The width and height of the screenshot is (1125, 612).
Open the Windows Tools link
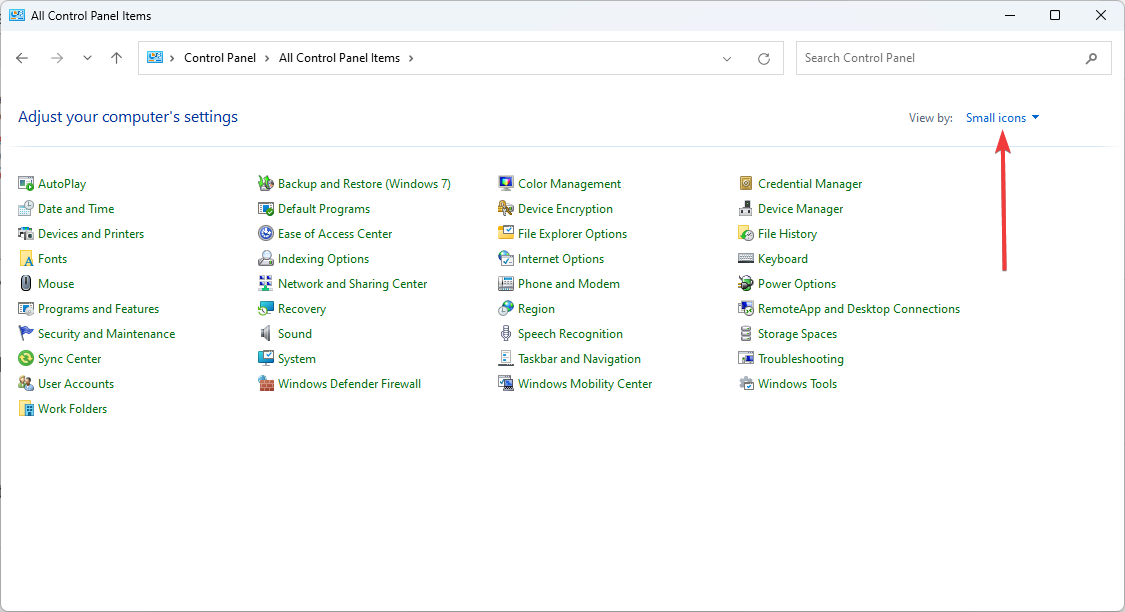[x=797, y=384]
